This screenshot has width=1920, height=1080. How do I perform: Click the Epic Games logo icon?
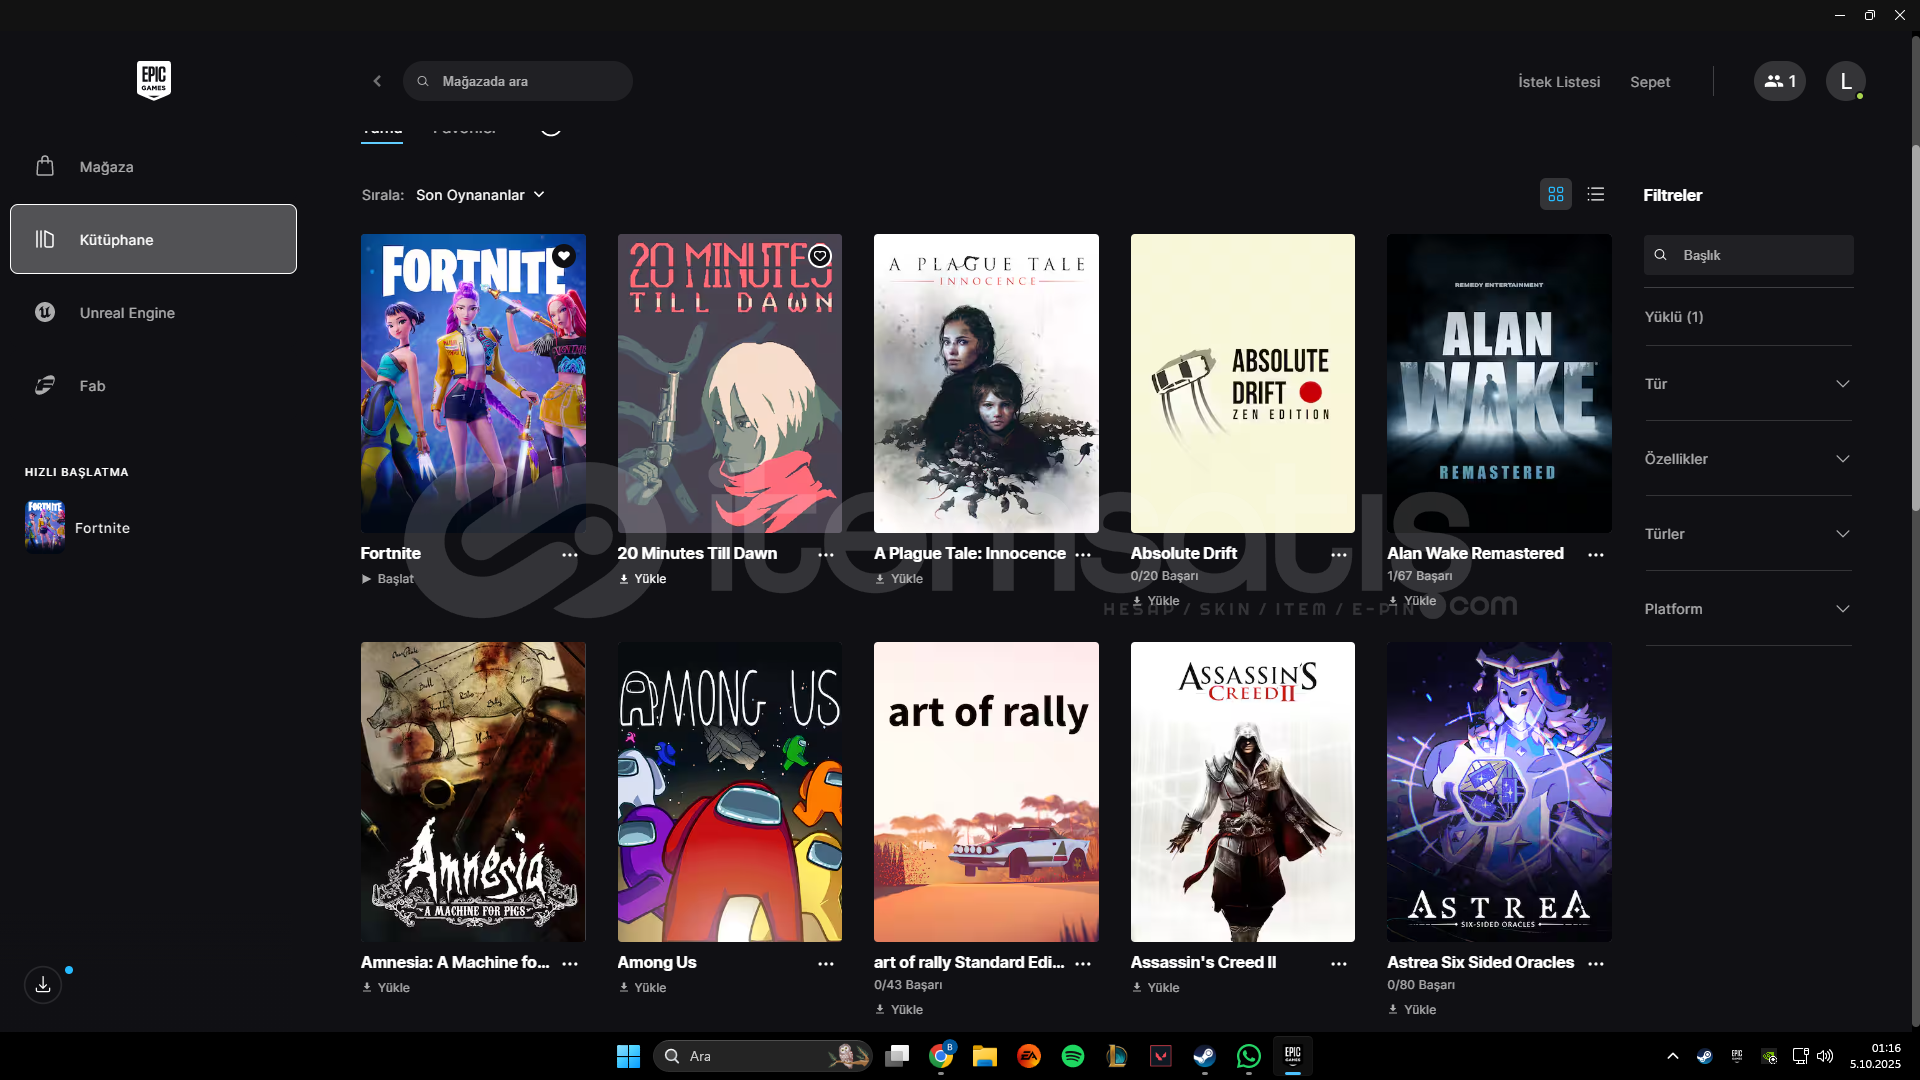(x=153, y=80)
